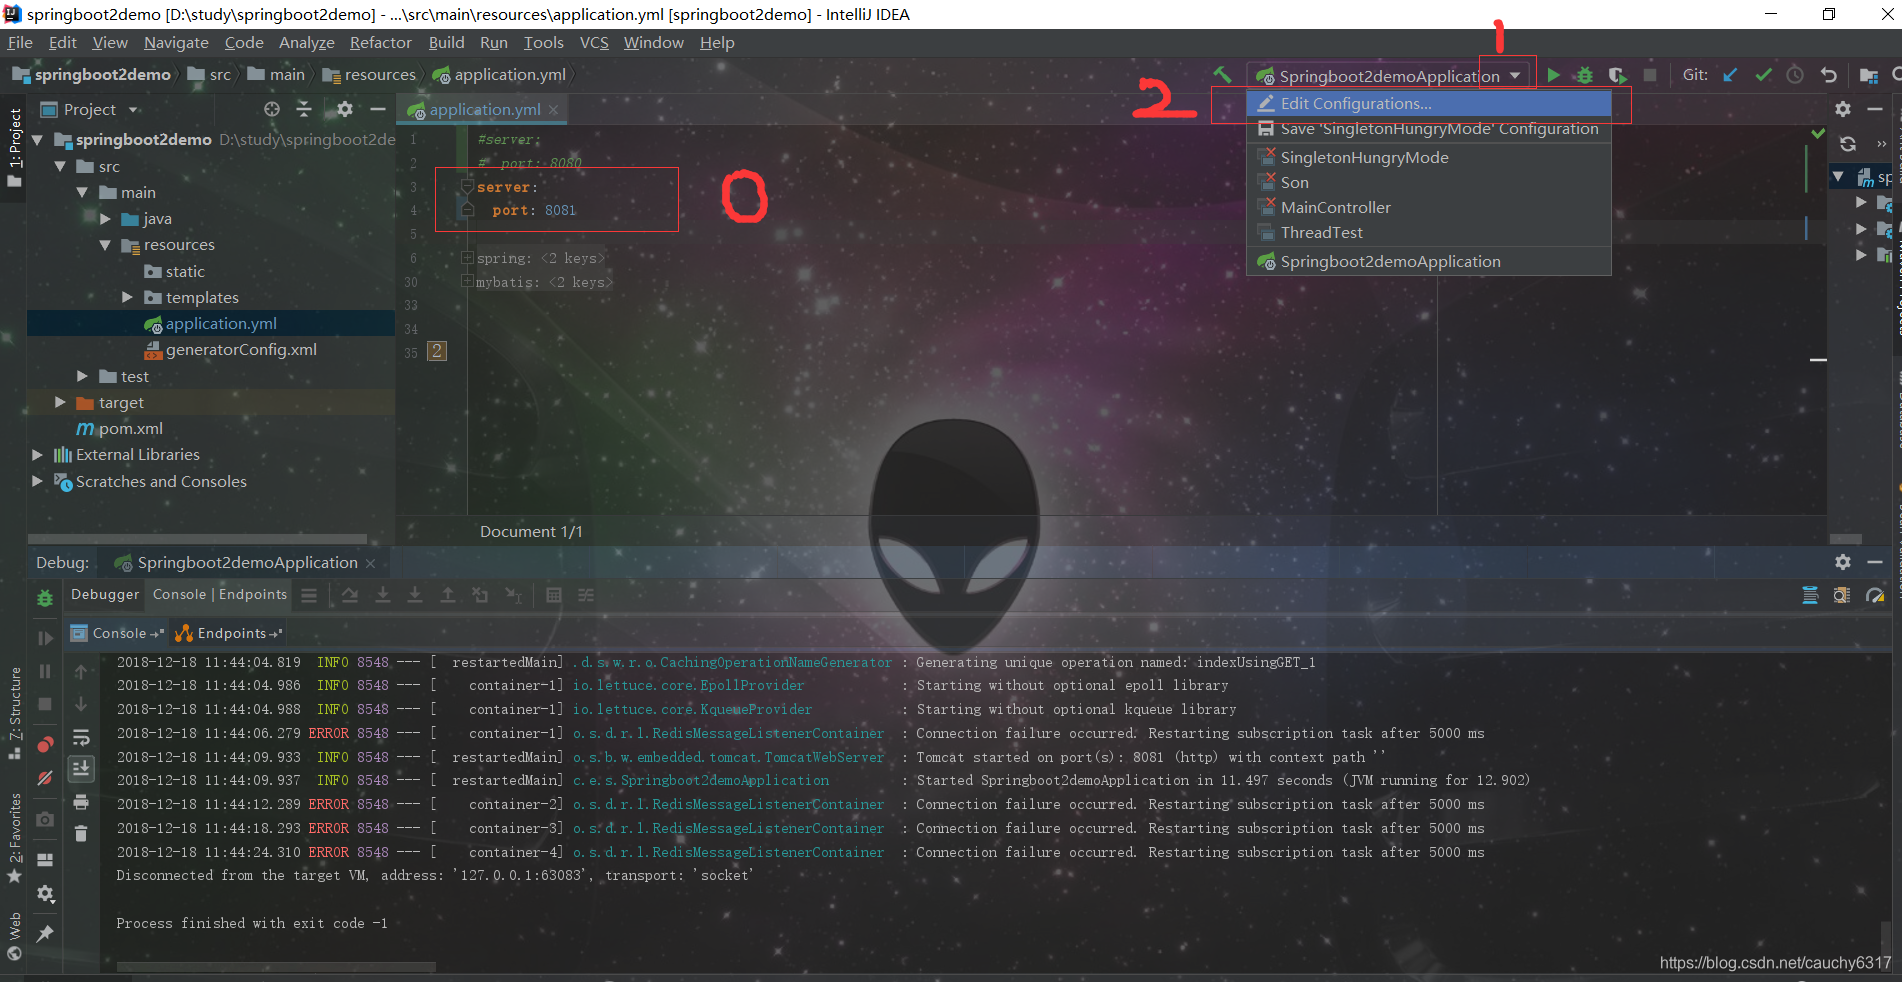Update project with Git blue arrow icon

[x=1730, y=75]
